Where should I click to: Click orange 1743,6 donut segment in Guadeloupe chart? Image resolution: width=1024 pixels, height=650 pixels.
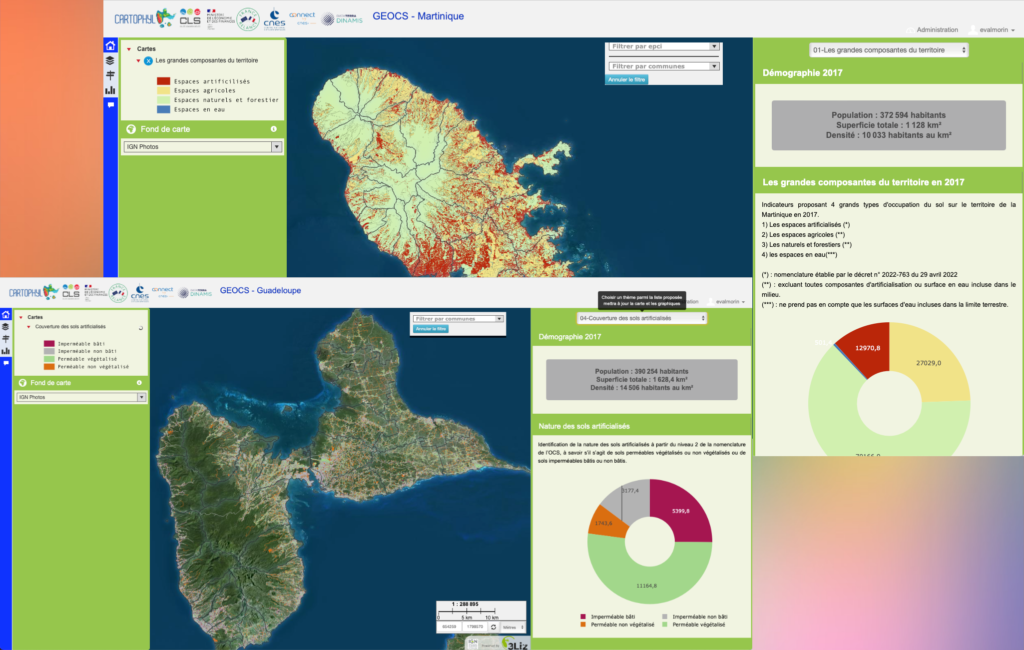605,523
